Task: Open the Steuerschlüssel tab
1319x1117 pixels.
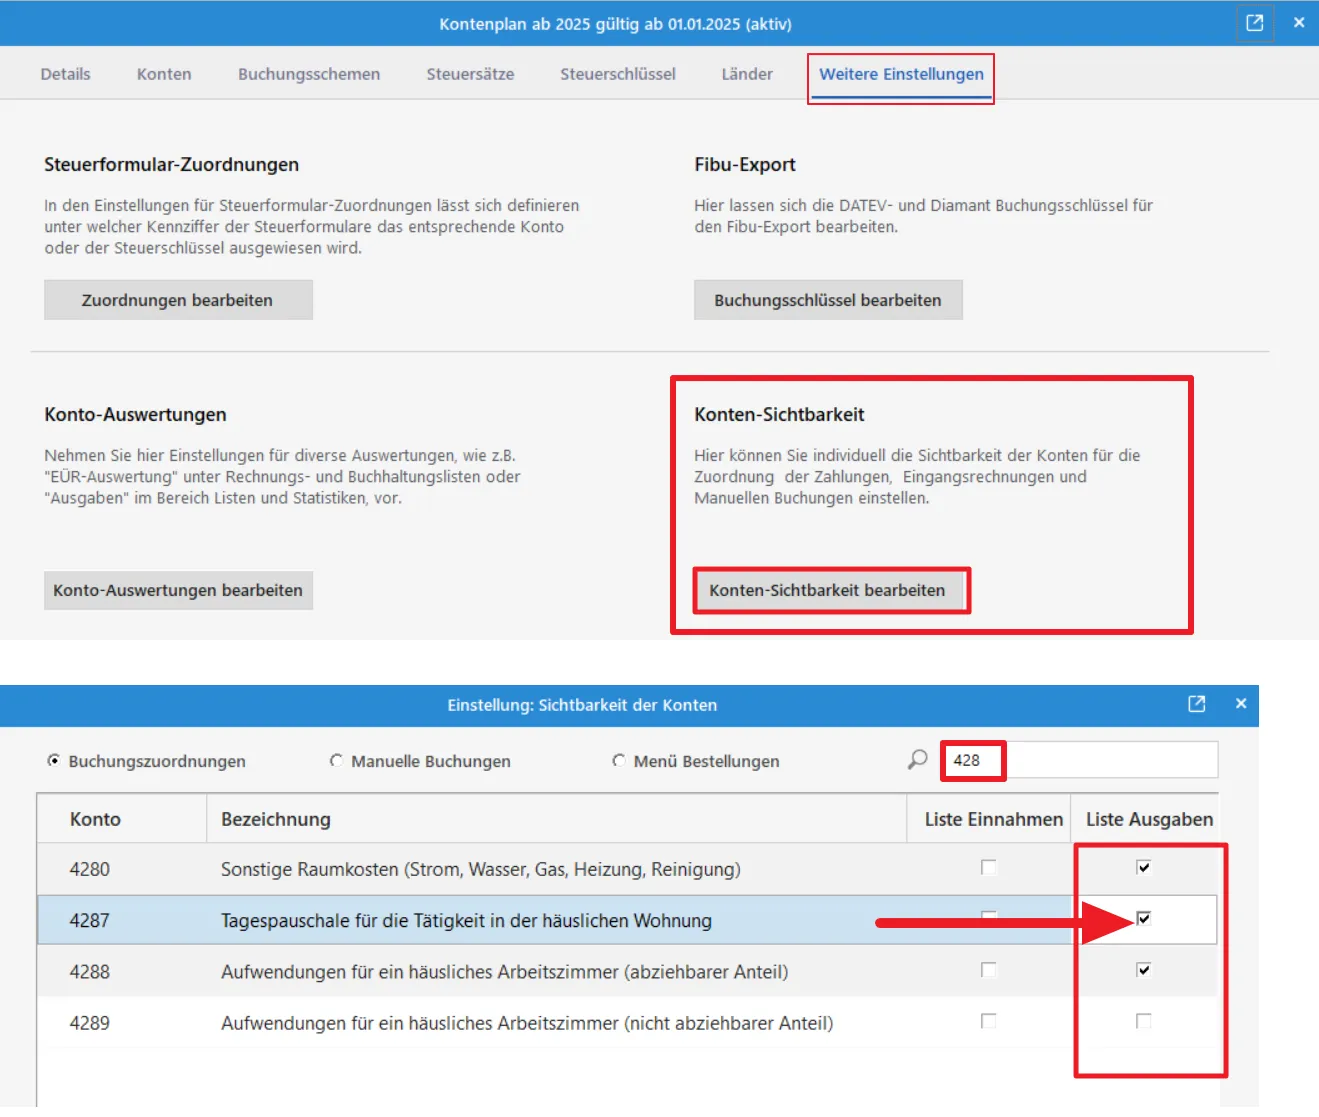Action: 617,74
